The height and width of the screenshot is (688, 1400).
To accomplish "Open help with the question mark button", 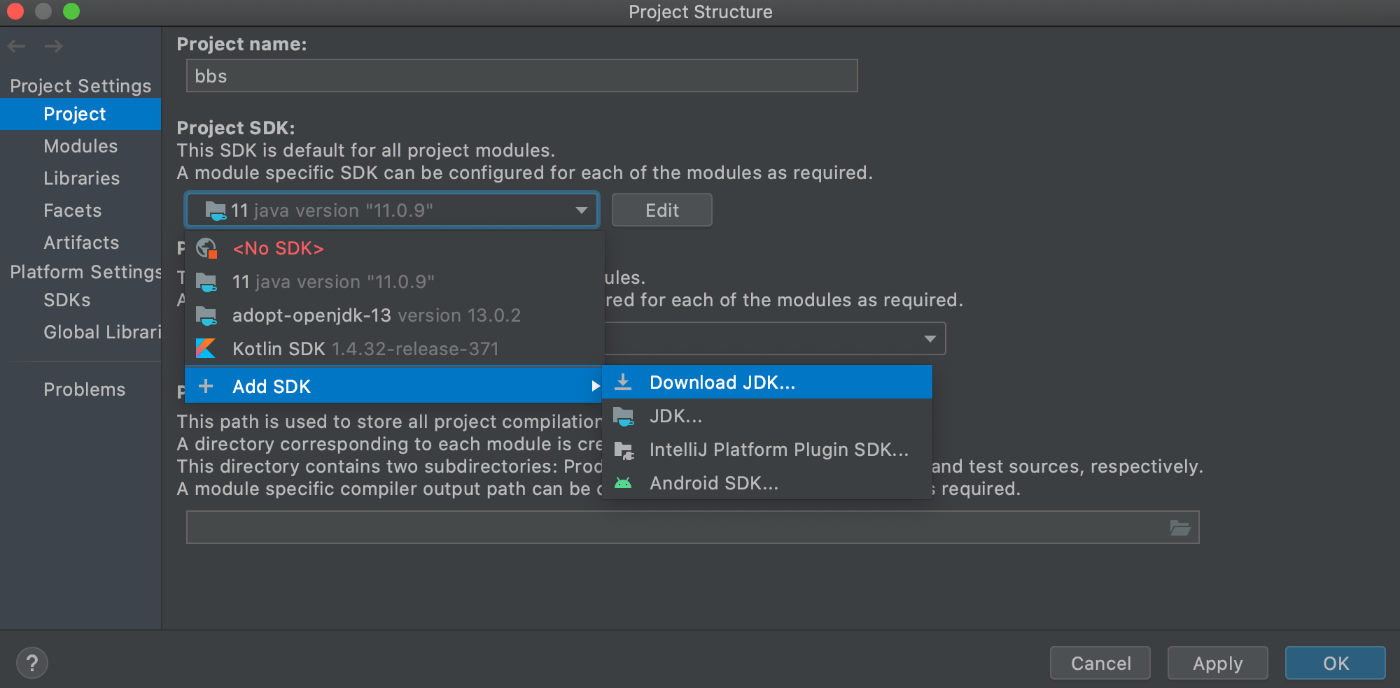I will coord(32,662).
